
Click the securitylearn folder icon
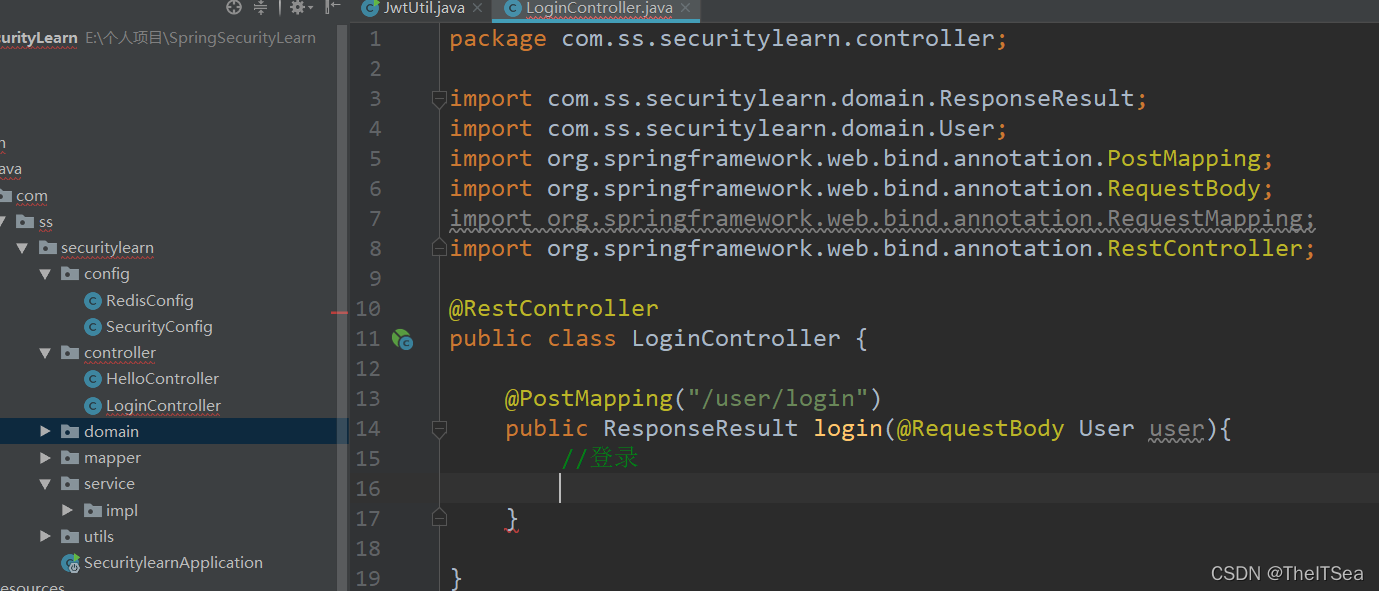click(47, 247)
